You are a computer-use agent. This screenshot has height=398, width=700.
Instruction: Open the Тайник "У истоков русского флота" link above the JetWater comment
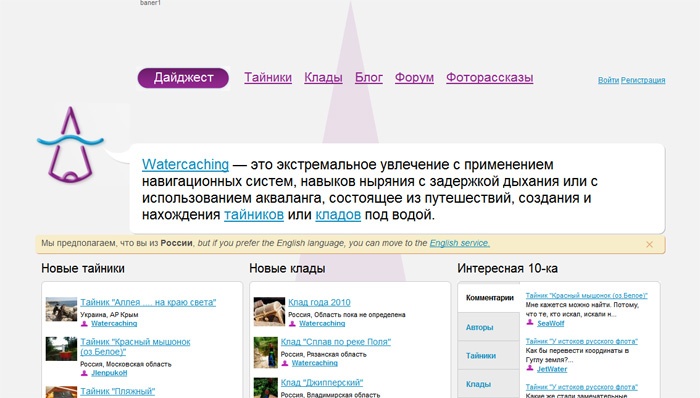click(582, 342)
